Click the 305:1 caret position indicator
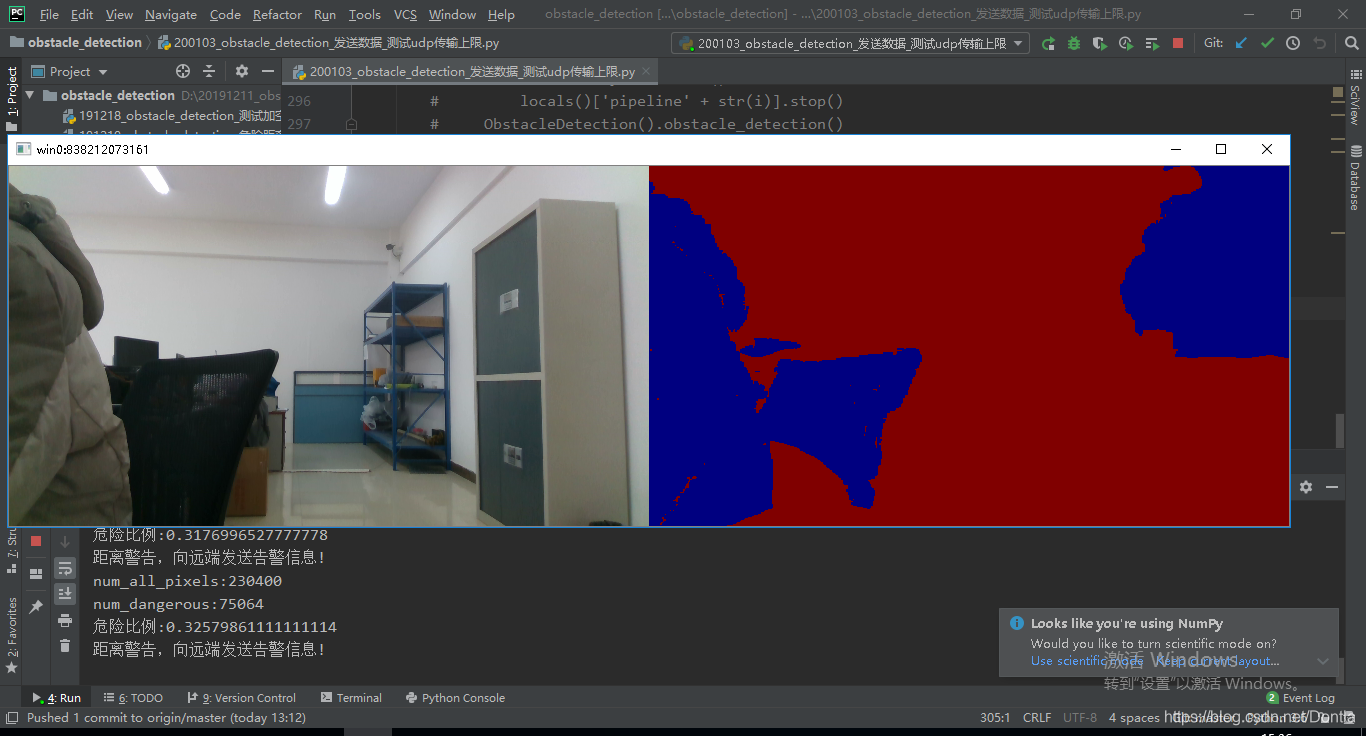The width and height of the screenshot is (1366, 736). click(995, 718)
